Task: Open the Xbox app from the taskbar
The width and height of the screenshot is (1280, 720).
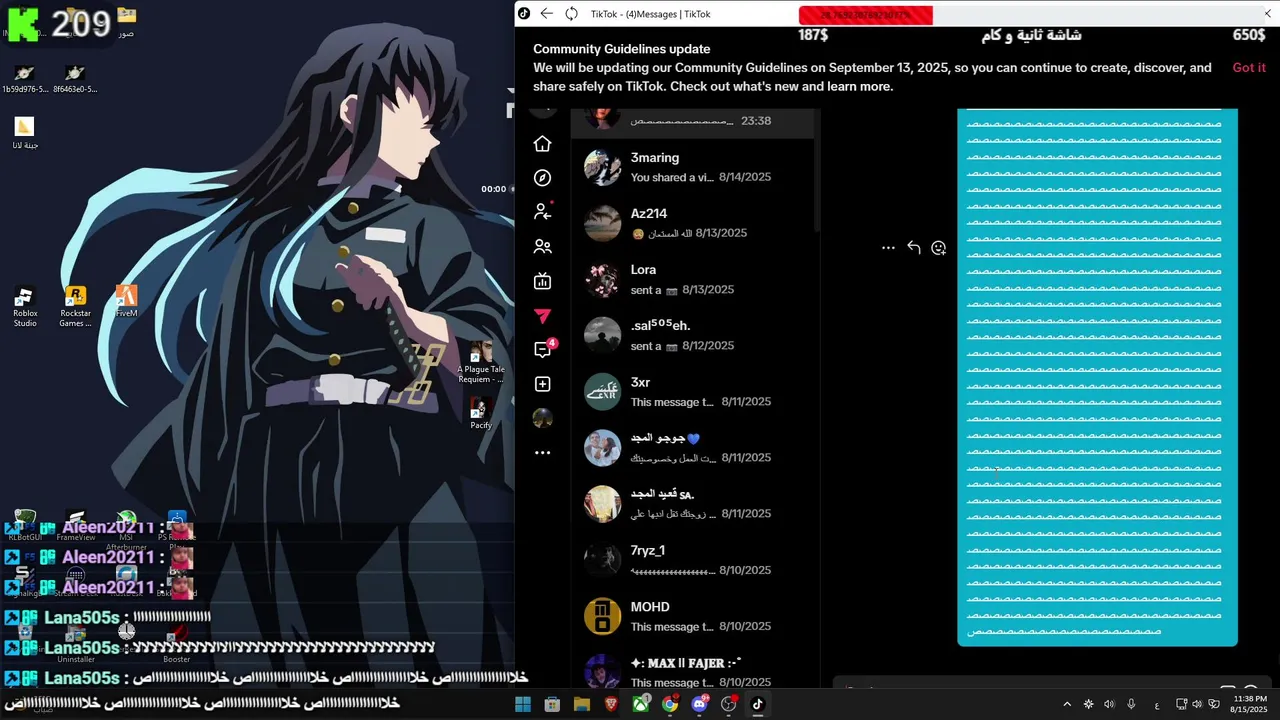Action: point(640,704)
